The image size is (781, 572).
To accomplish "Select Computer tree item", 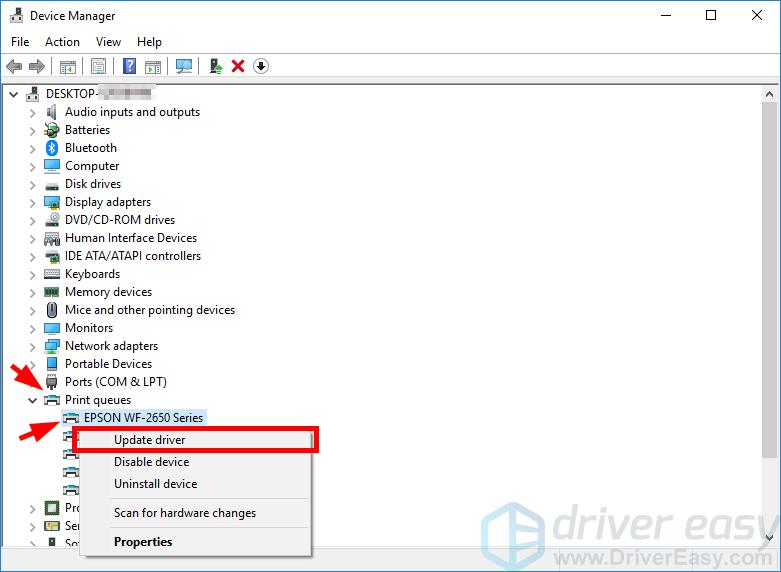I will pyautogui.click(x=92, y=166).
